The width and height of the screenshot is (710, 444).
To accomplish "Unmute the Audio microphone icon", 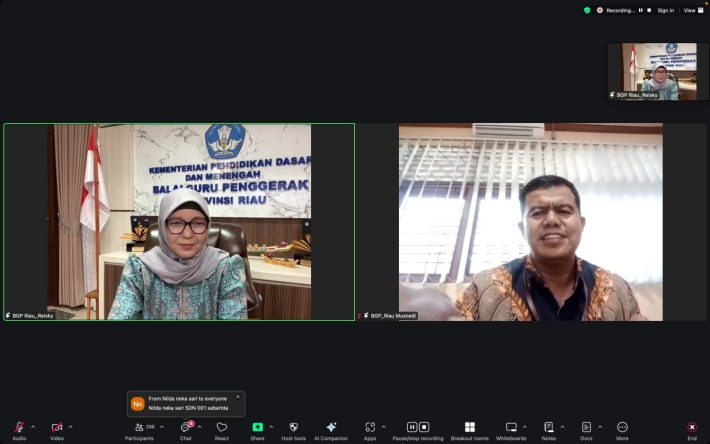I will click(19, 427).
